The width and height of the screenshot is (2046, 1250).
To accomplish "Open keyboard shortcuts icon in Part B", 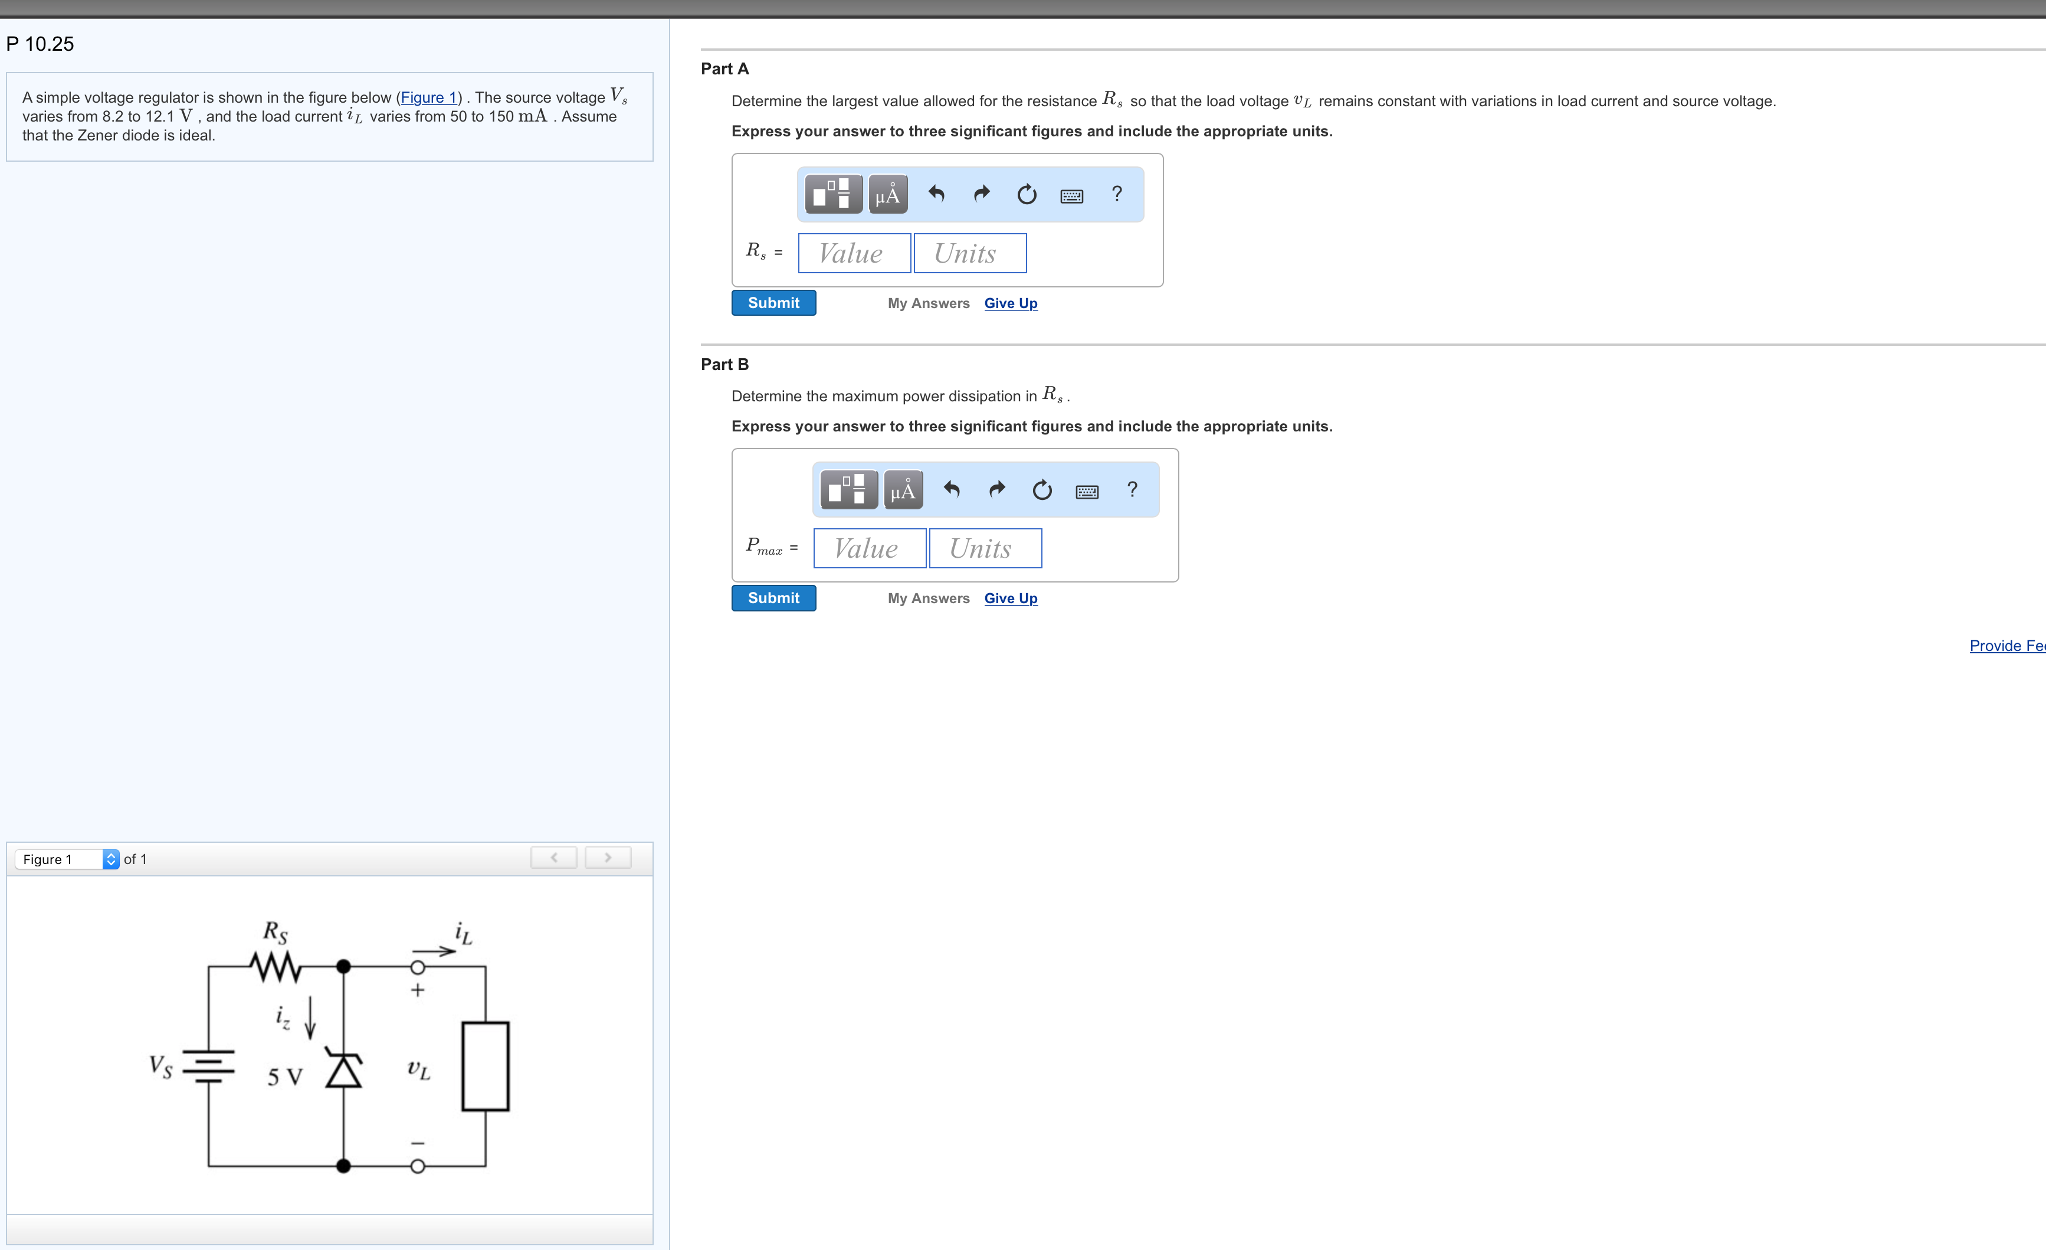I will (x=1087, y=490).
